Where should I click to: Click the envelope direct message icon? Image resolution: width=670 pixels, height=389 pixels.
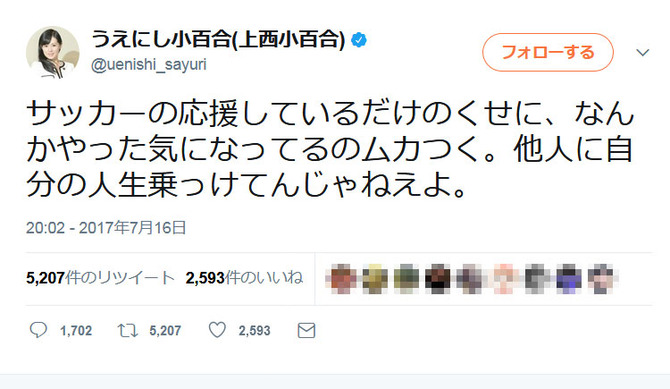click(306, 330)
